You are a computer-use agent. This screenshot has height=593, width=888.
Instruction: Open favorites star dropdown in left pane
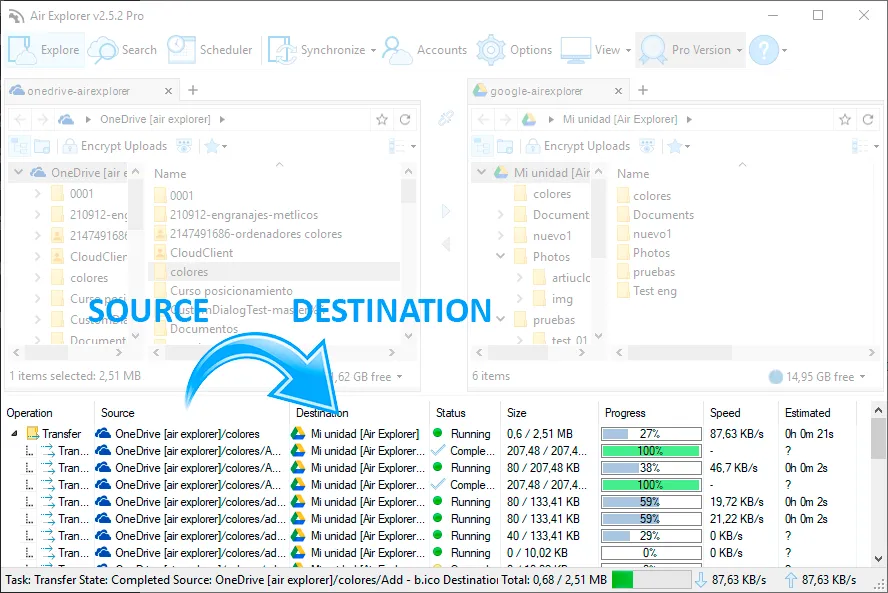coord(215,147)
